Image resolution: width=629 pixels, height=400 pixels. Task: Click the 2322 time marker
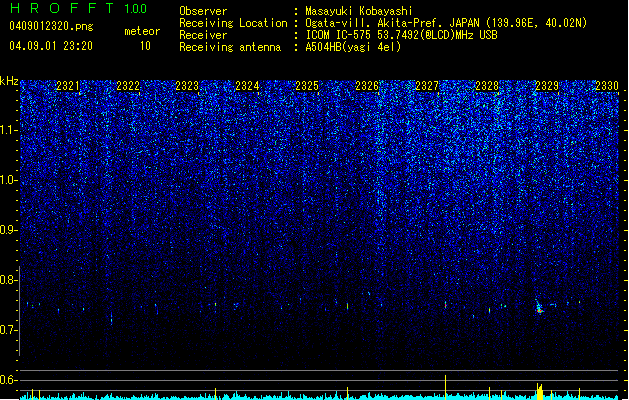128,86
